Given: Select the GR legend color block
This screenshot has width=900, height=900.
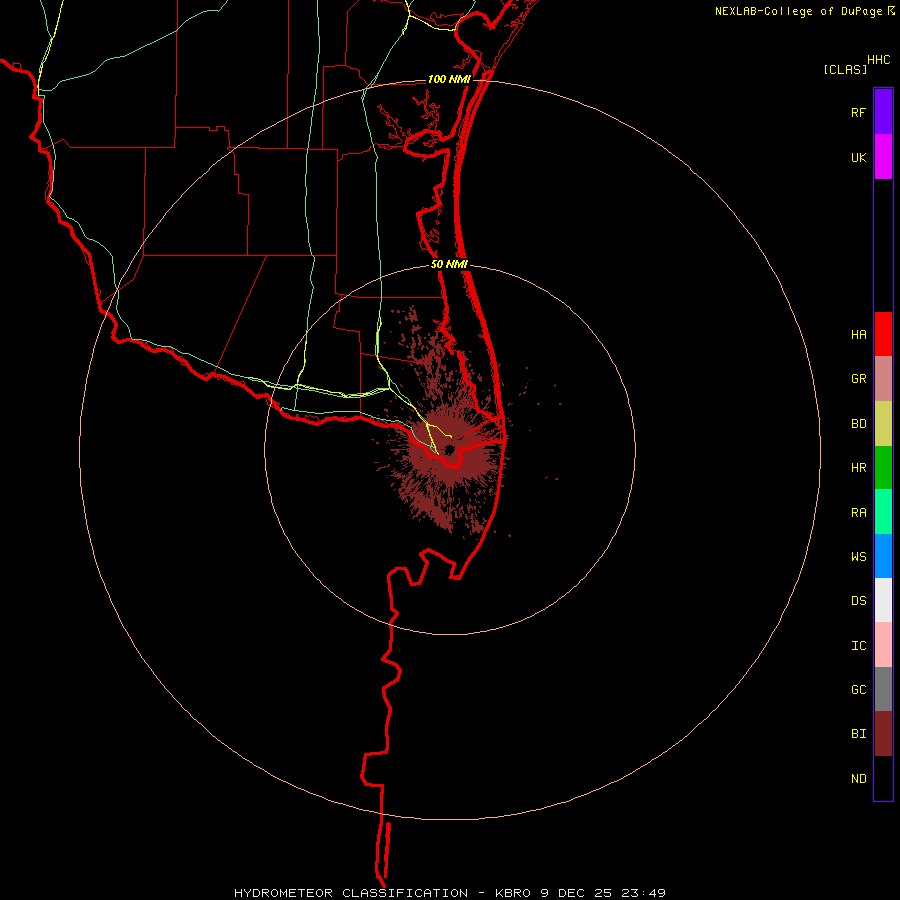Looking at the screenshot, I should tap(883, 379).
